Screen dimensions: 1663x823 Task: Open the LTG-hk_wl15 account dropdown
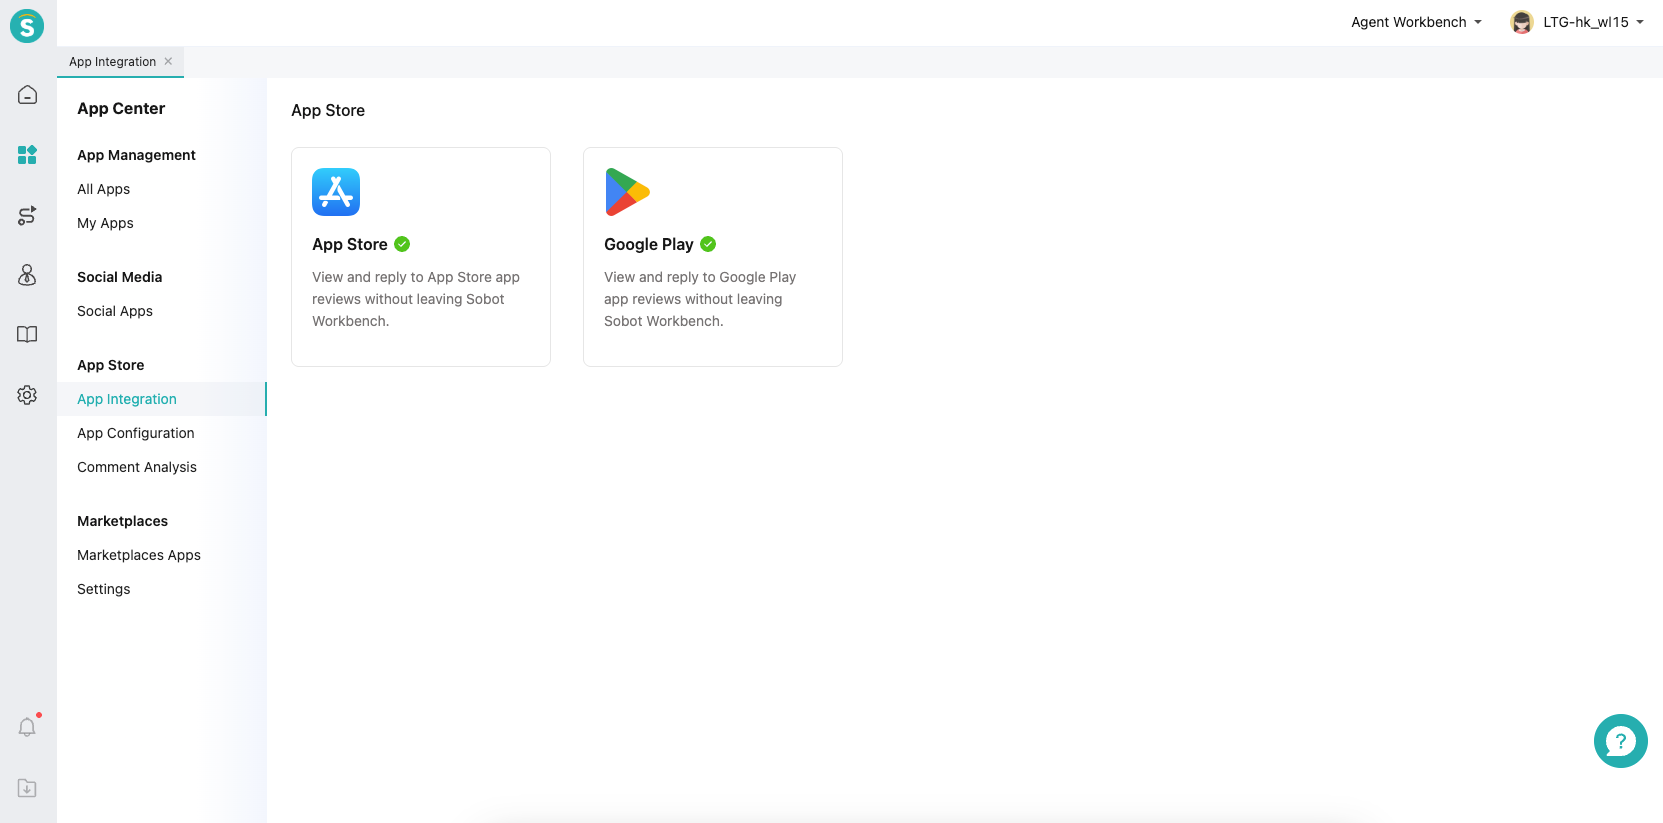1593,22
